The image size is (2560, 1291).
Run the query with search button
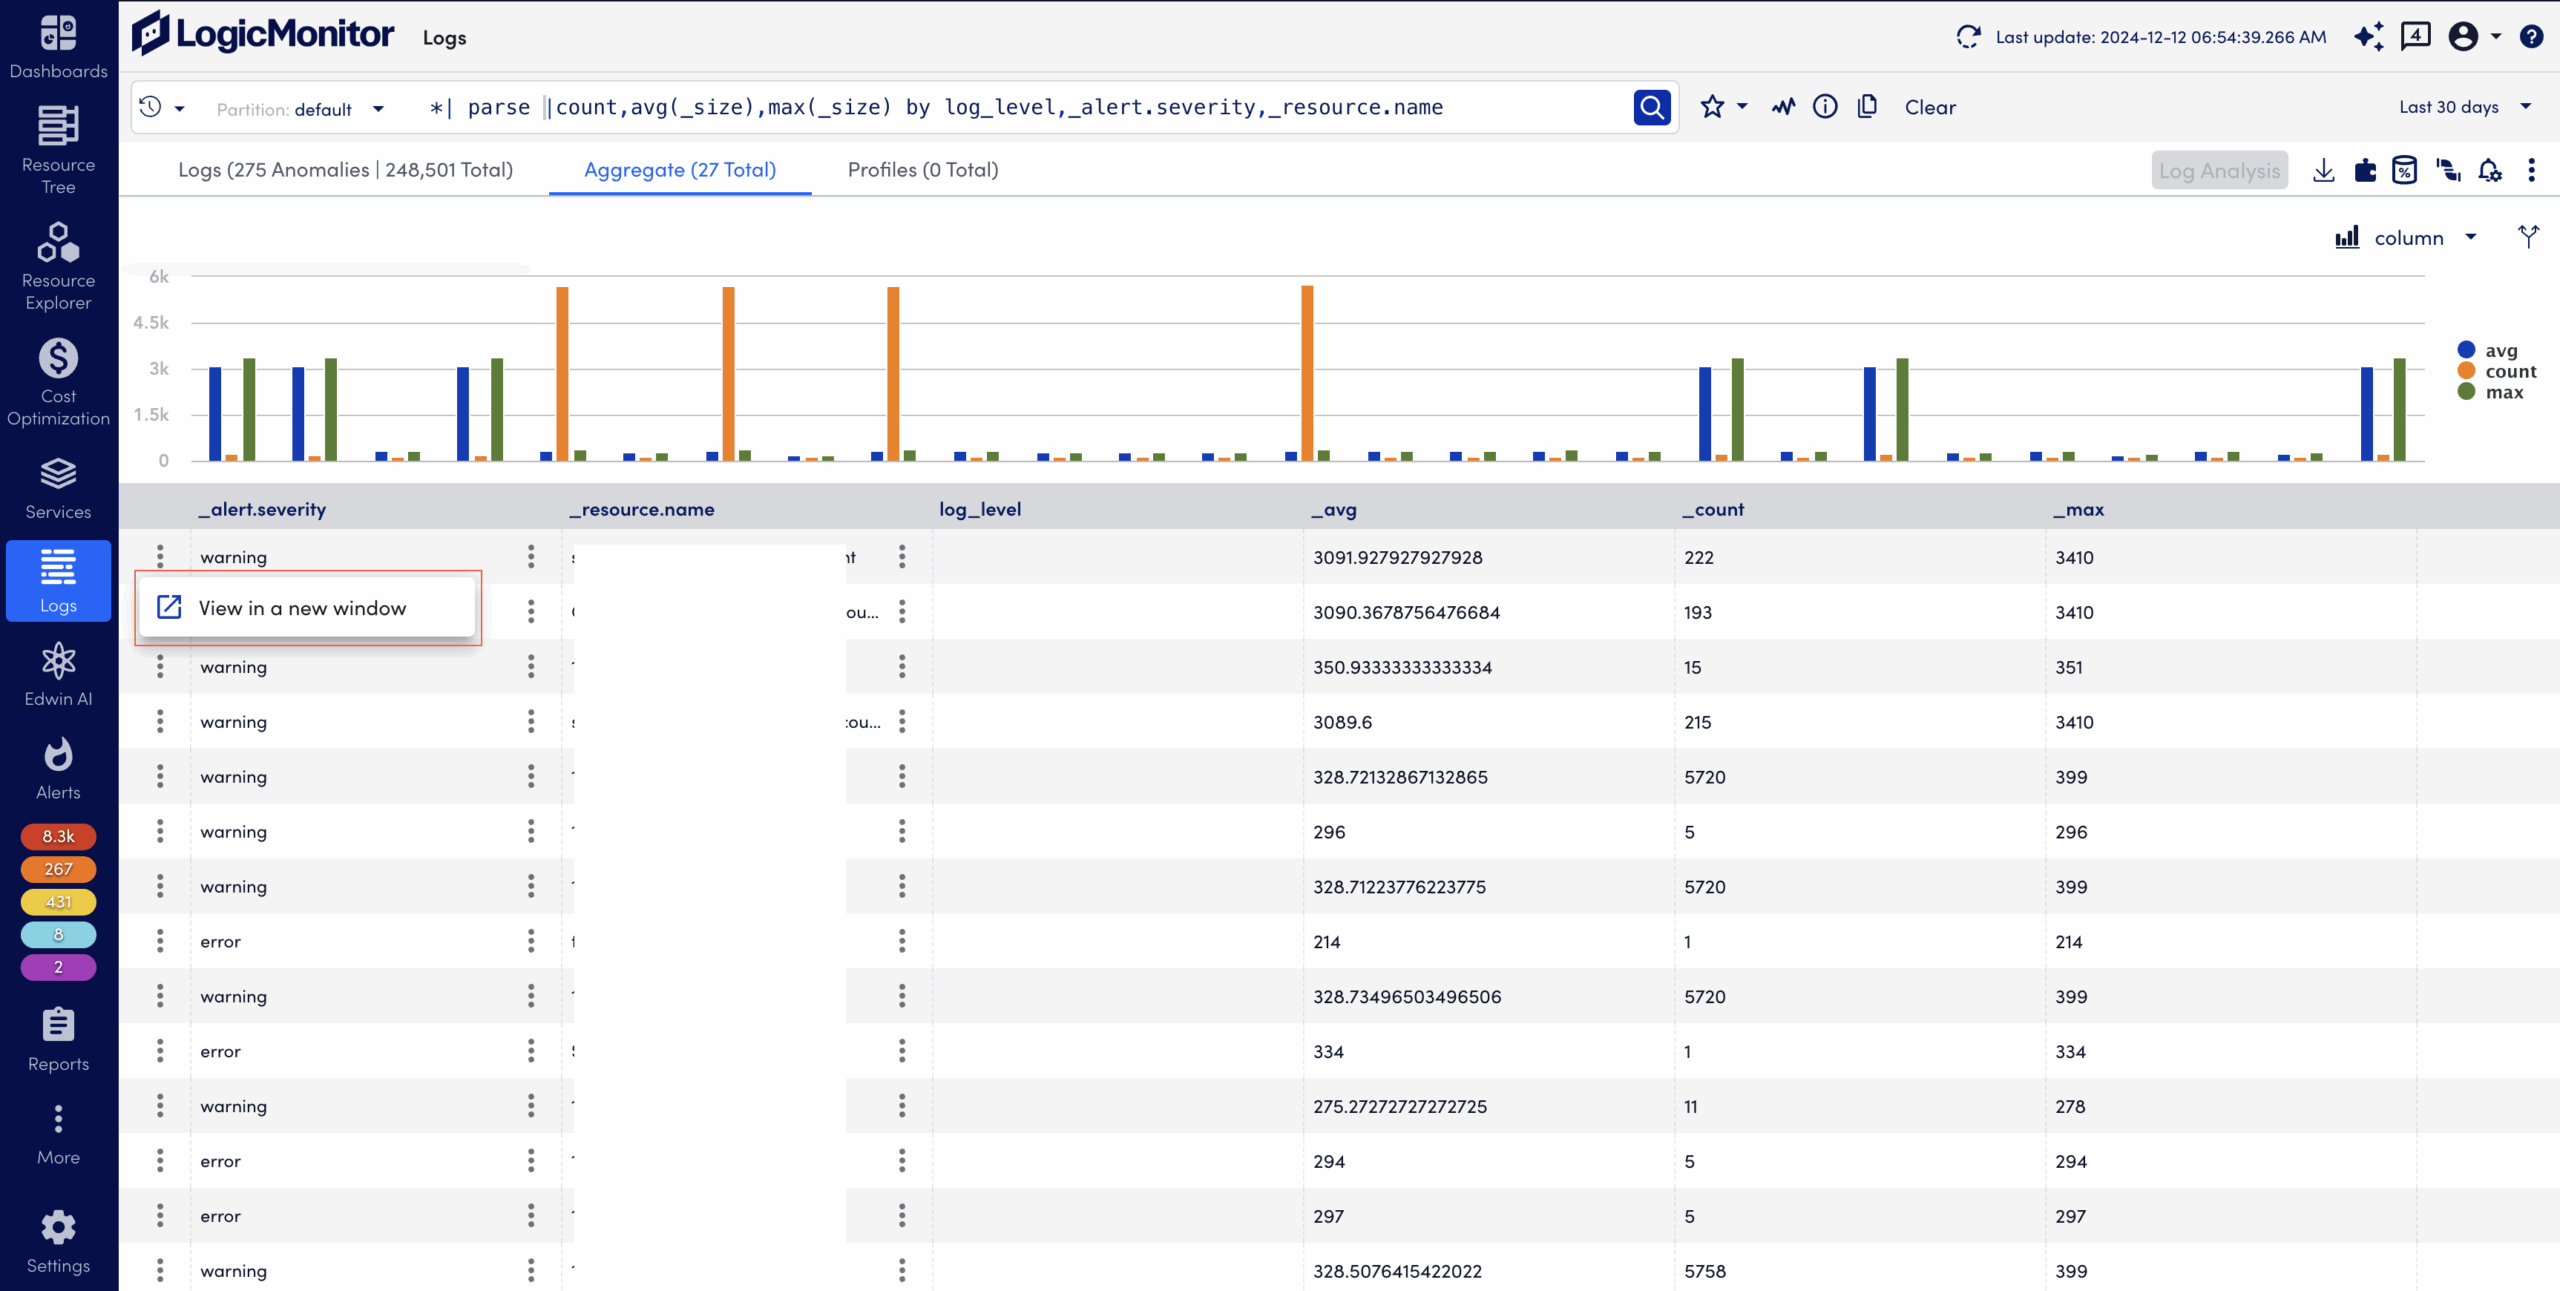pos(1652,107)
